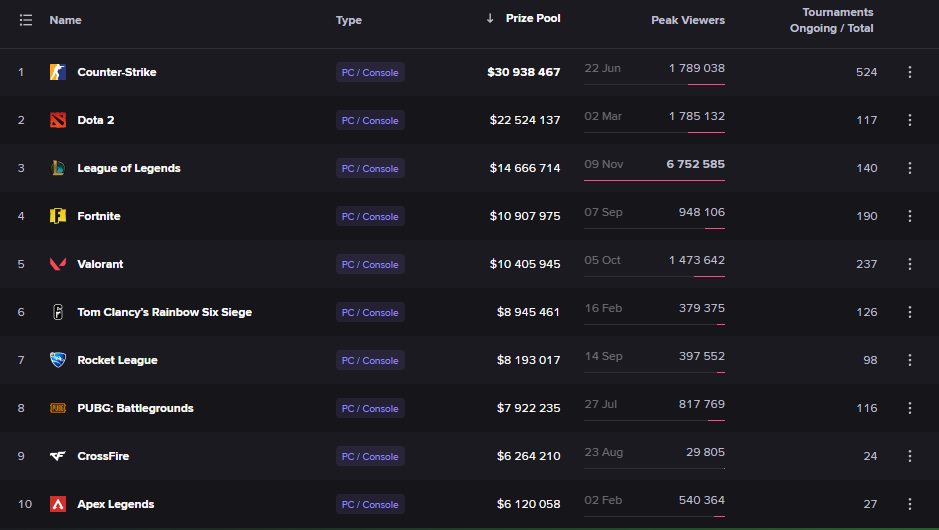
Task: Click the PUBG: Battlegrounds icon
Action: coord(58,408)
